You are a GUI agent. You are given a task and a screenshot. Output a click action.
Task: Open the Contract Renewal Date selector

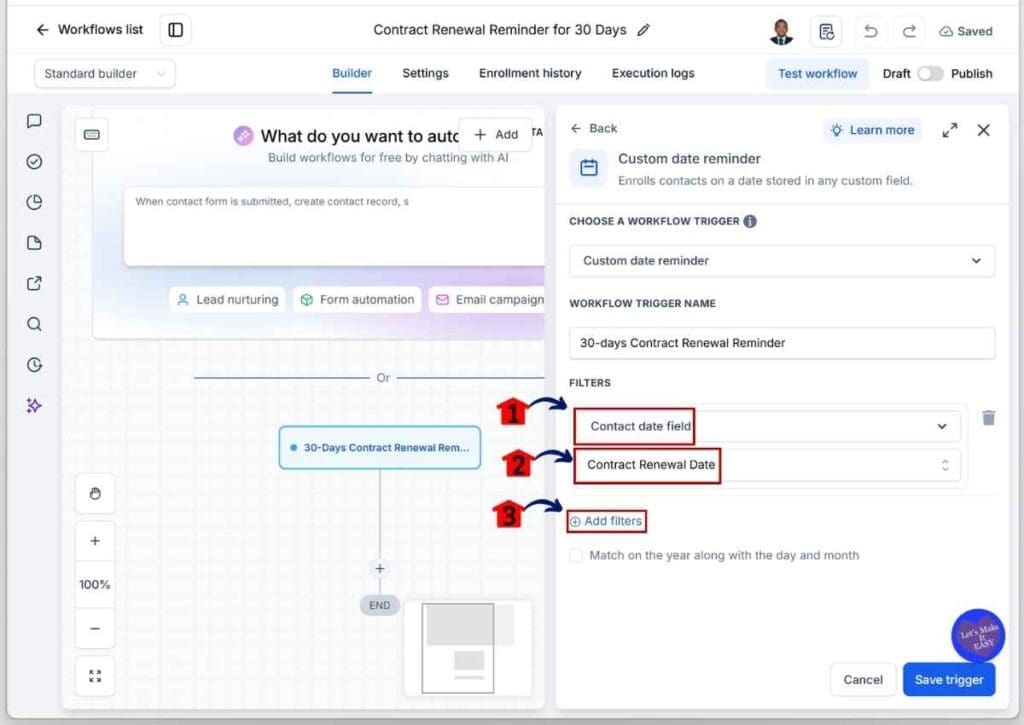point(767,465)
